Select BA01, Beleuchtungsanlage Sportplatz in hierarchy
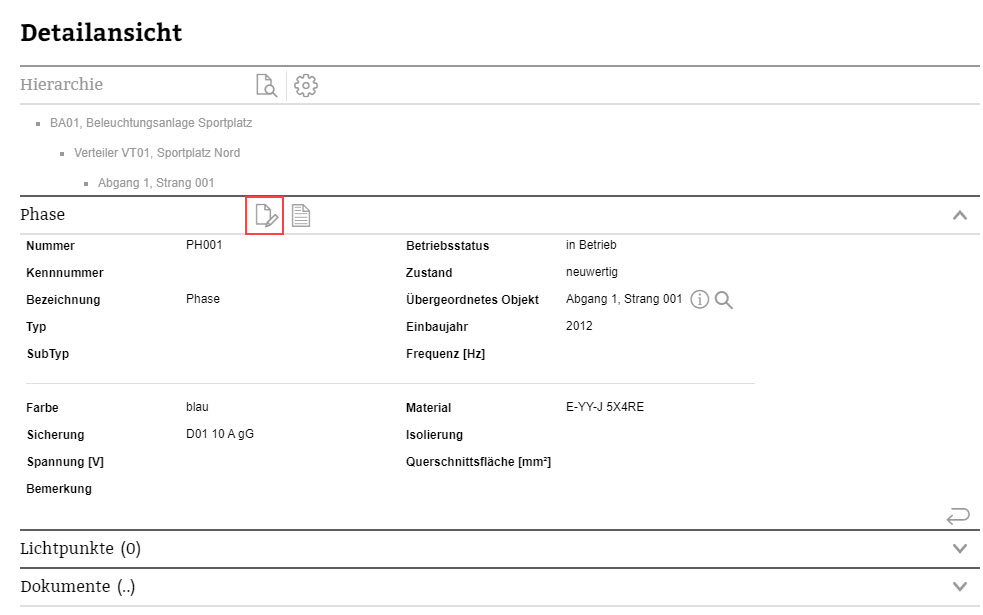This screenshot has height=615, width=983. [x=151, y=124]
